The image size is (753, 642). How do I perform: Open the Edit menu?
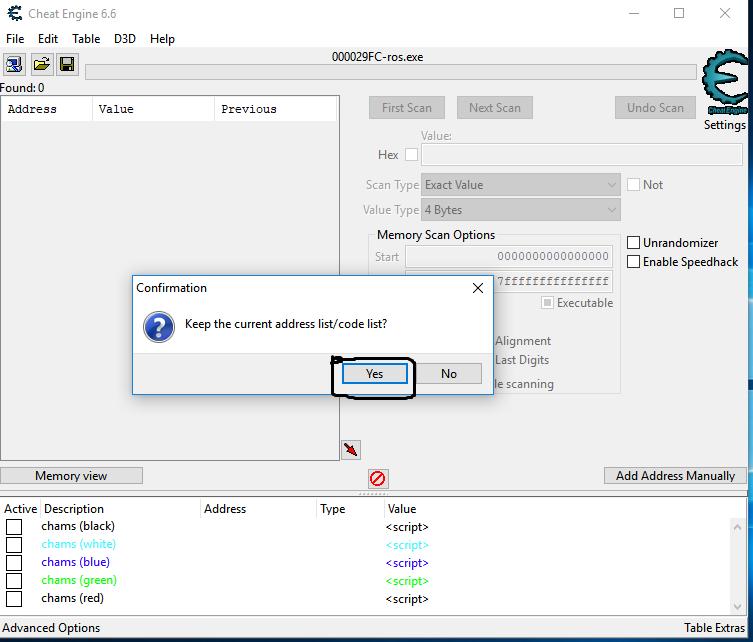point(48,39)
